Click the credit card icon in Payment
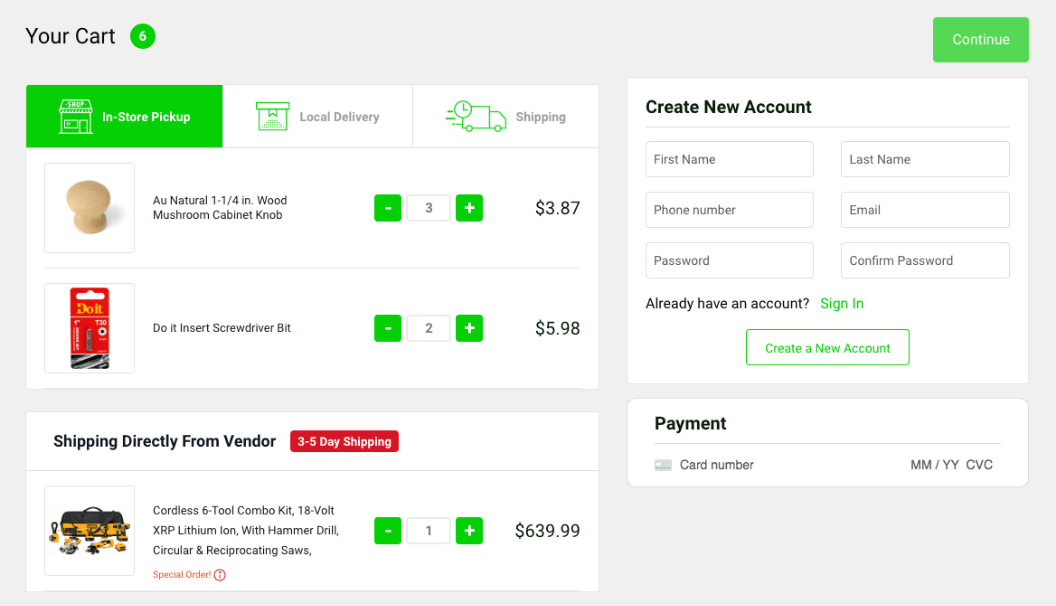This screenshot has width=1056, height=606. [x=663, y=465]
